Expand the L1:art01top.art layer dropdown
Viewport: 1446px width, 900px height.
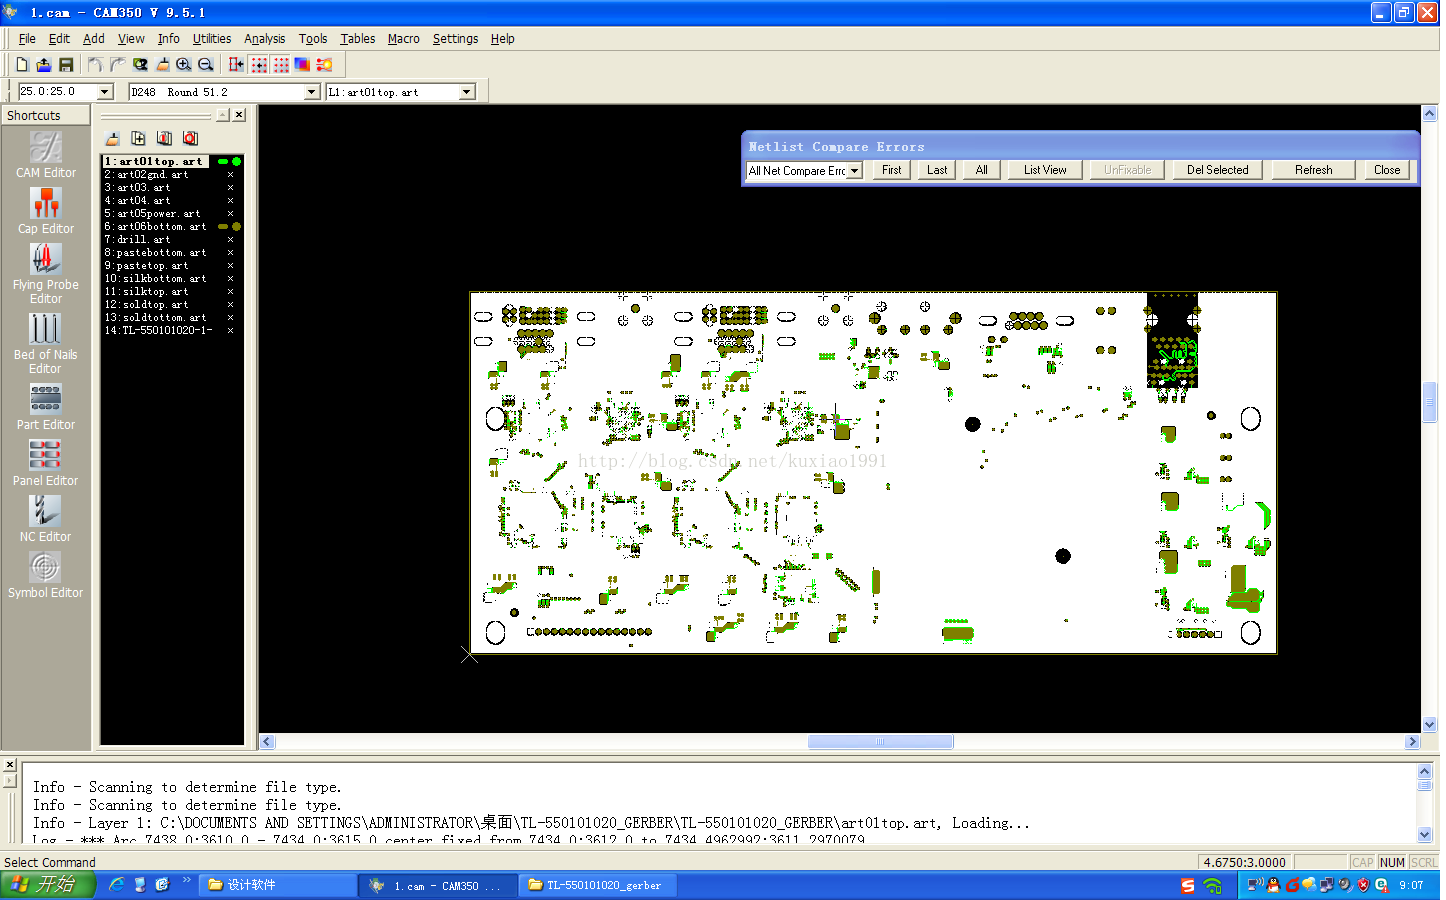(466, 91)
